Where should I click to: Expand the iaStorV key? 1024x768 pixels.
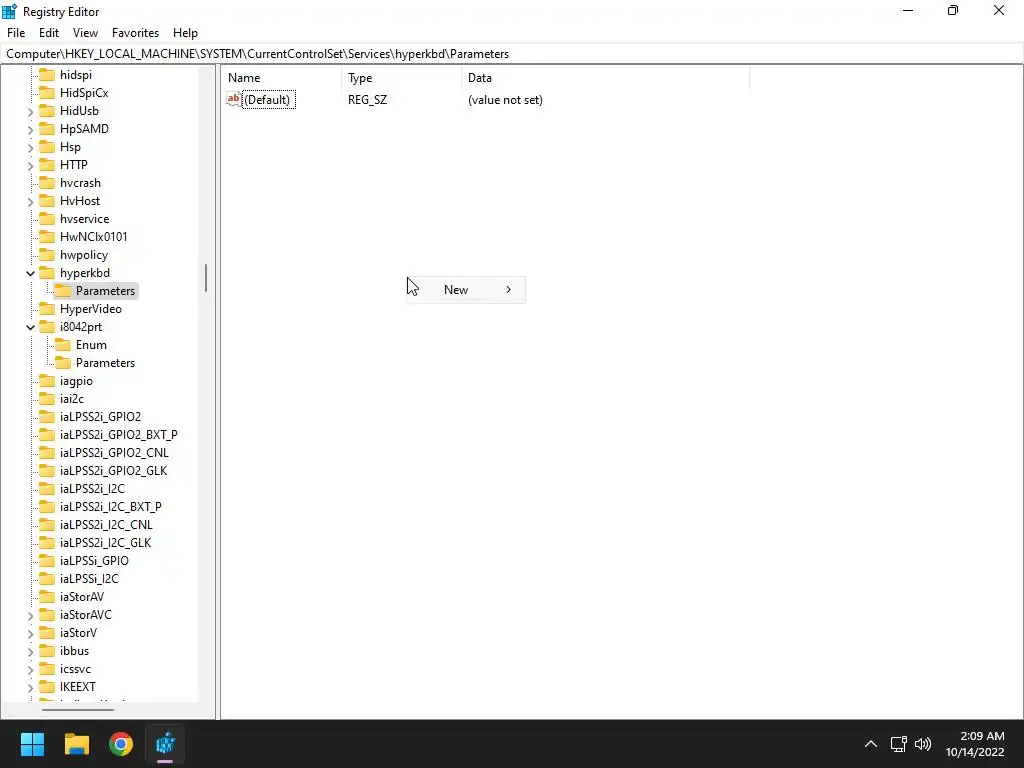(30, 633)
